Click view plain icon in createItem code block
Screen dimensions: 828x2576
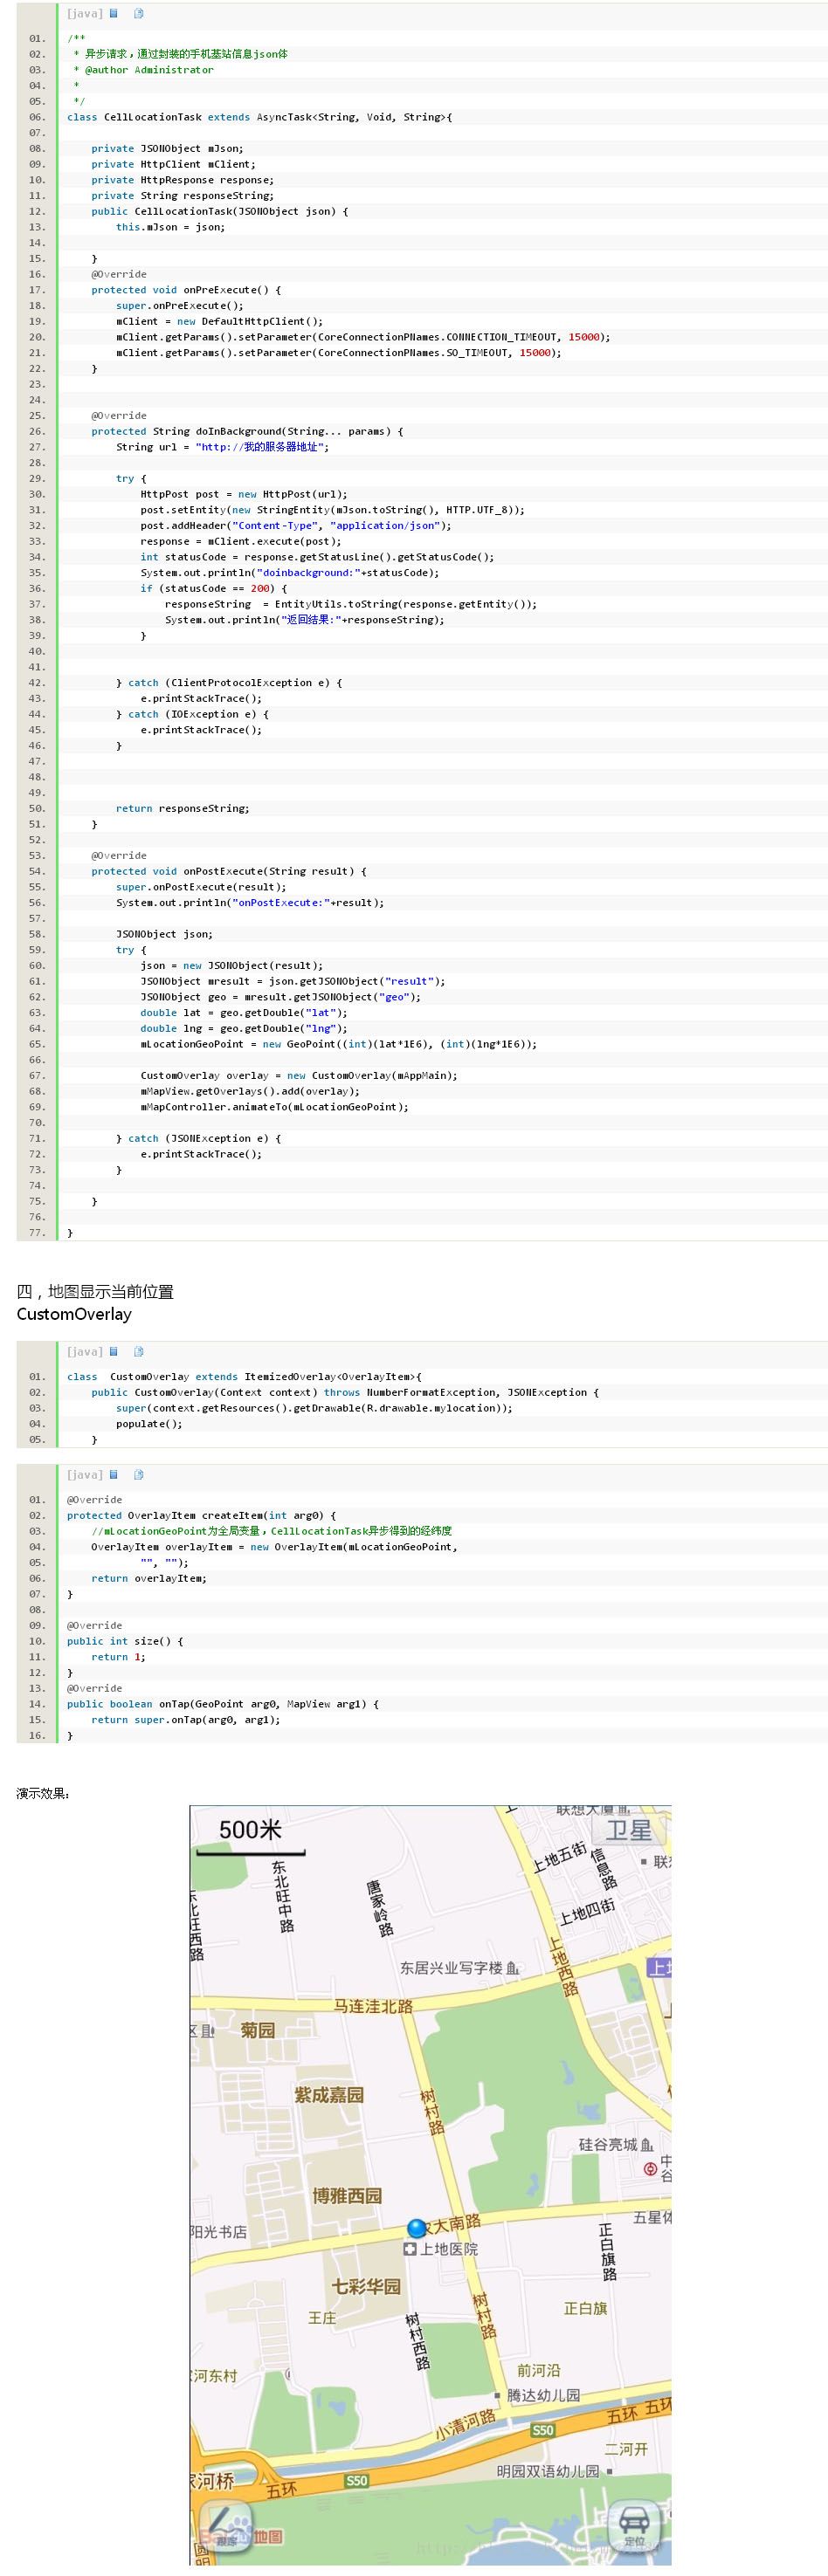pyautogui.click(x=114, y=1474)
